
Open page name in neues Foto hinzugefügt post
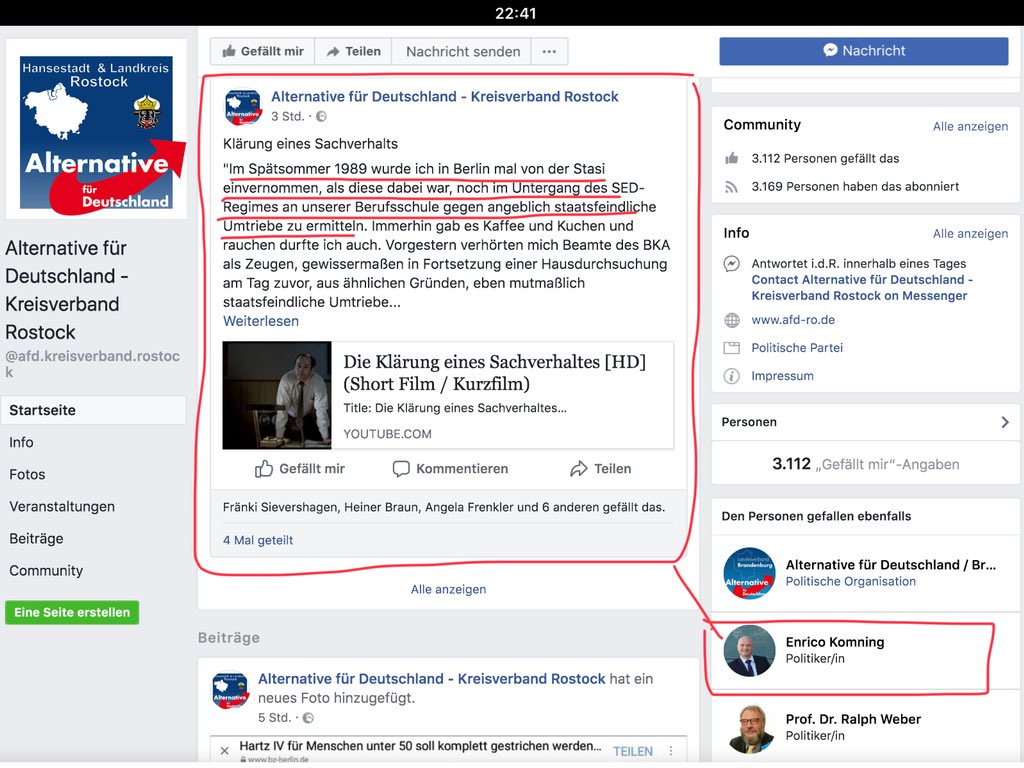432,679
